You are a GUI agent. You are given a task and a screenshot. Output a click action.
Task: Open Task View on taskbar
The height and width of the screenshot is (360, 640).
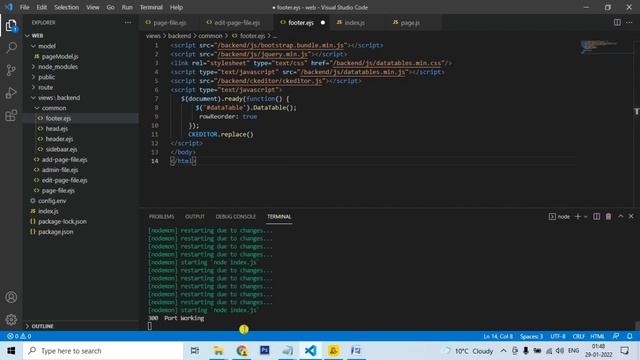pos(195,351)
